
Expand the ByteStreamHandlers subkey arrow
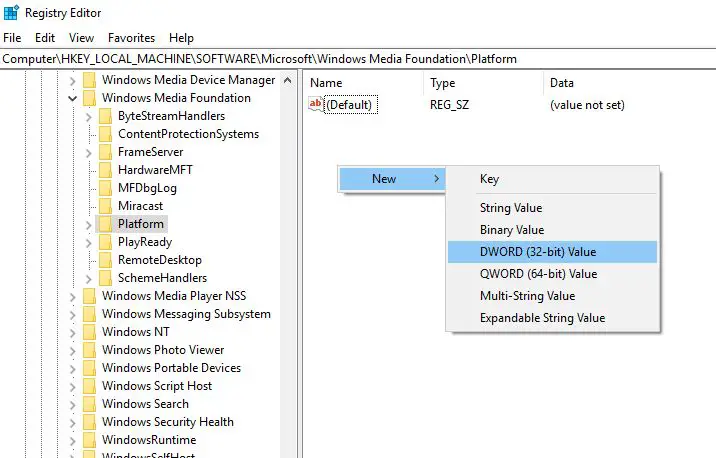tap(89, 116)
